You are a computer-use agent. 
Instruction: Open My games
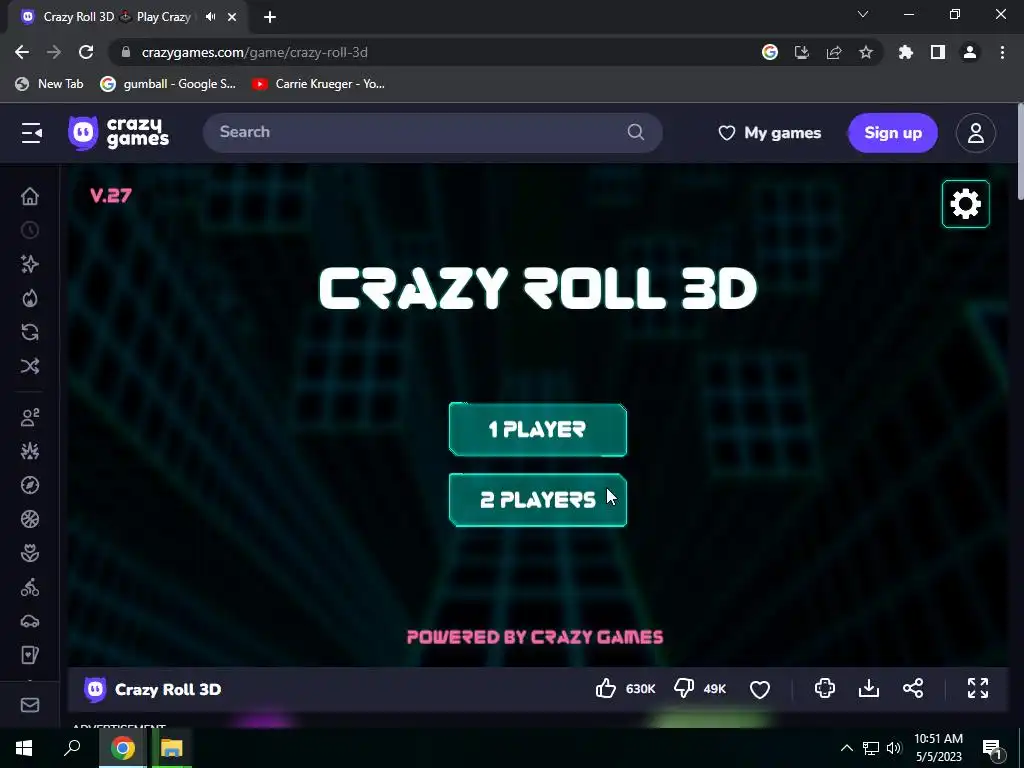point(769,133)
